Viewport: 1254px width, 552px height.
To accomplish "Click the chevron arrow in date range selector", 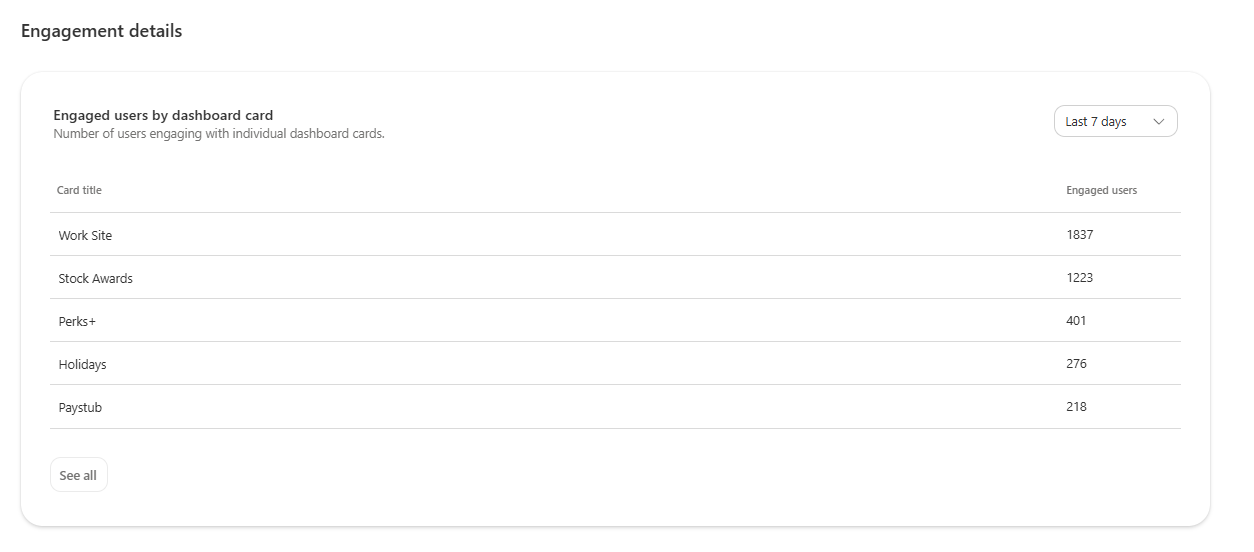I will click(1159, 122).
